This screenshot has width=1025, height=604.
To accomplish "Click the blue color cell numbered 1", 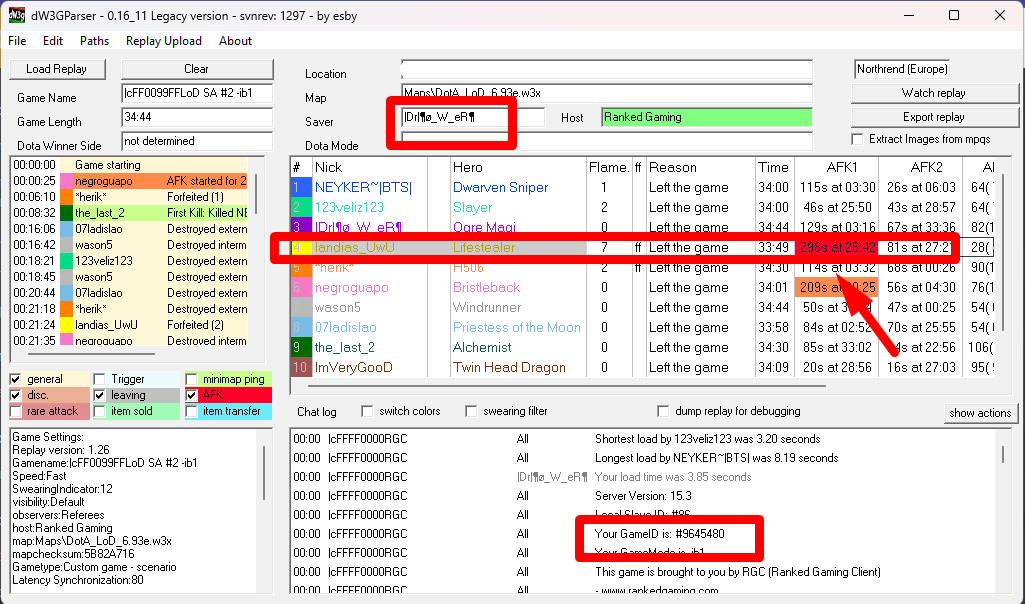I will pyautogui.click(x=300, y=188).
